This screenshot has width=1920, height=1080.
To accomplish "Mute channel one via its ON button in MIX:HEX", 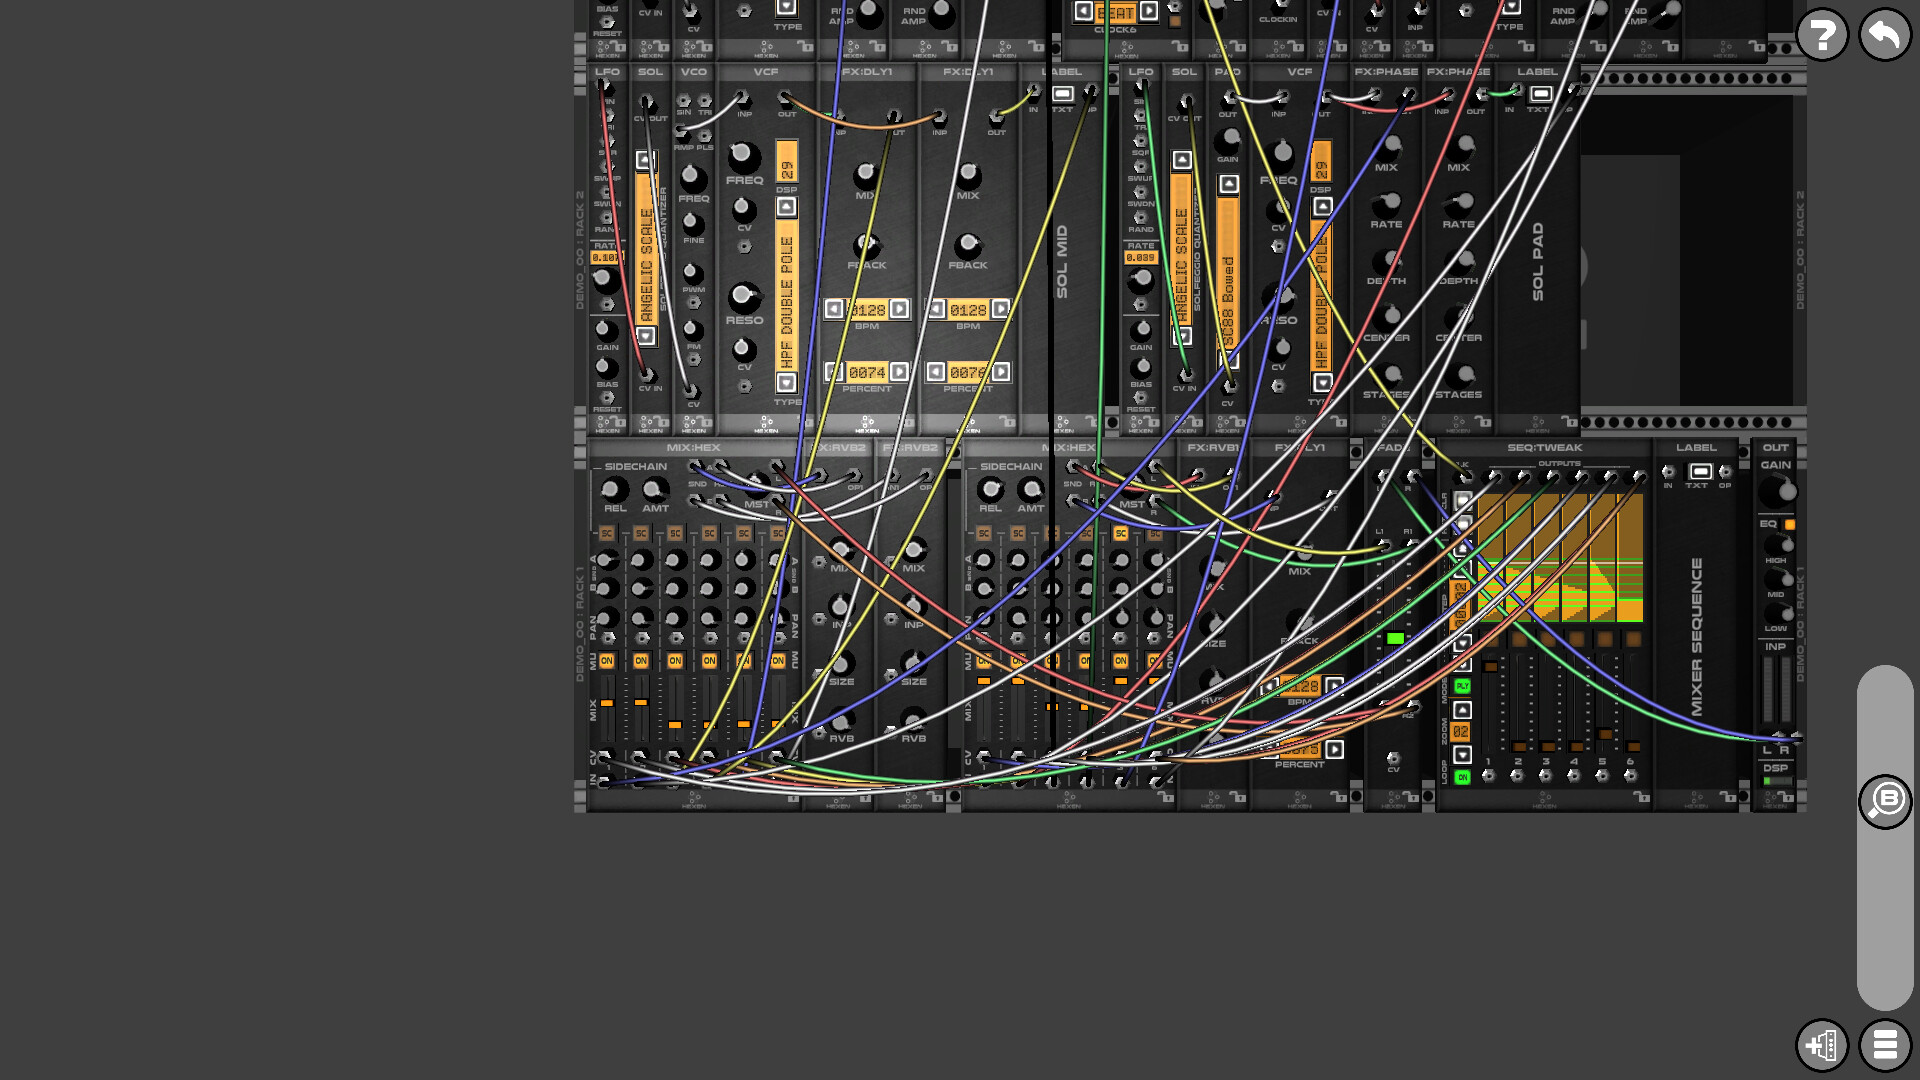I will [x=607, y=660].
